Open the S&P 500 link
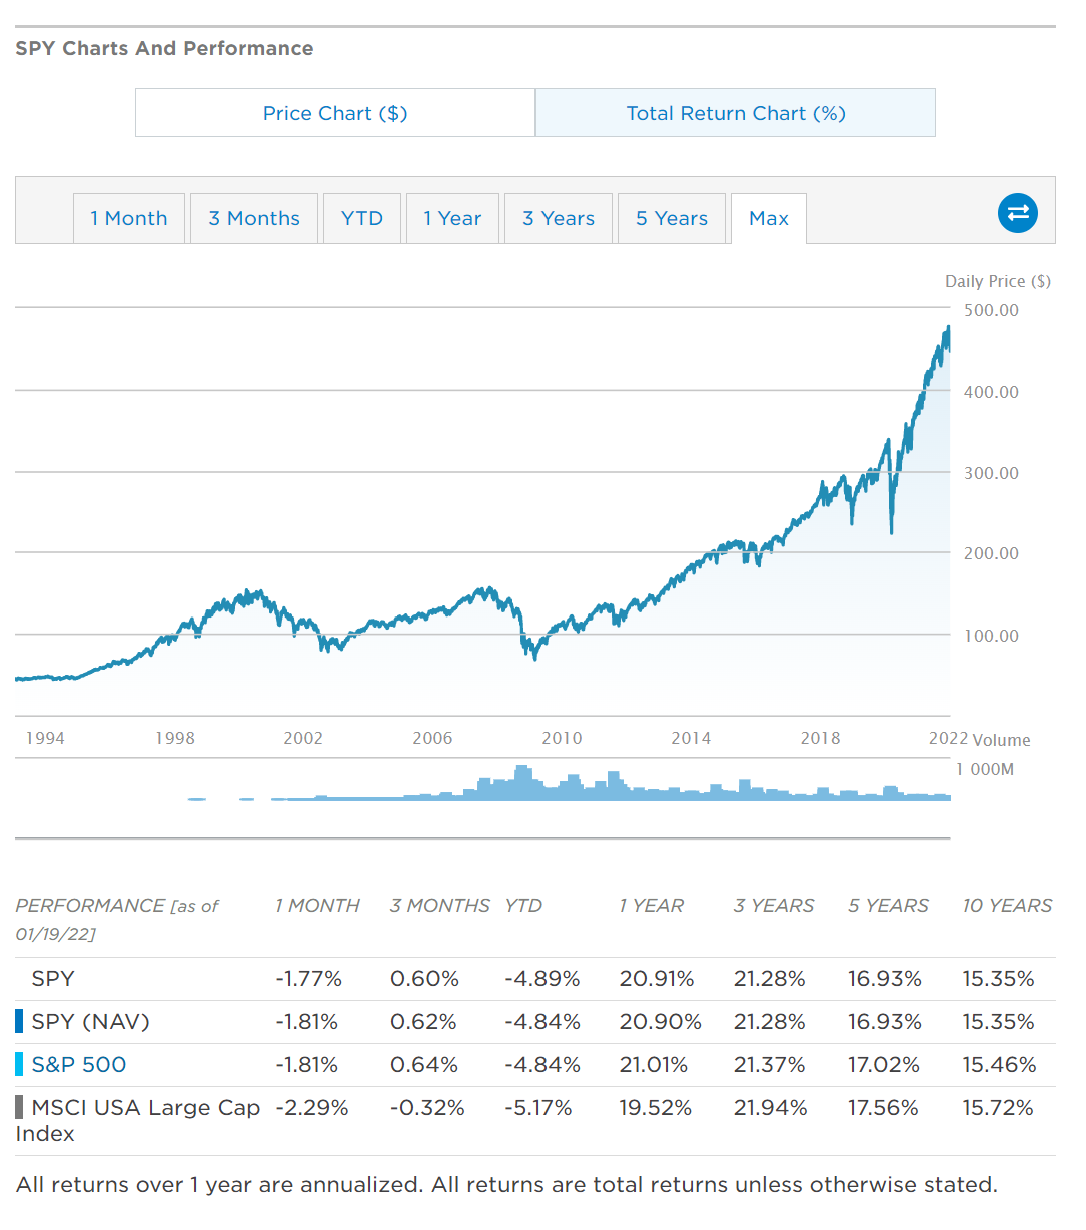This screenshot has height=1230, width=1086. [x=79, y=1065]
